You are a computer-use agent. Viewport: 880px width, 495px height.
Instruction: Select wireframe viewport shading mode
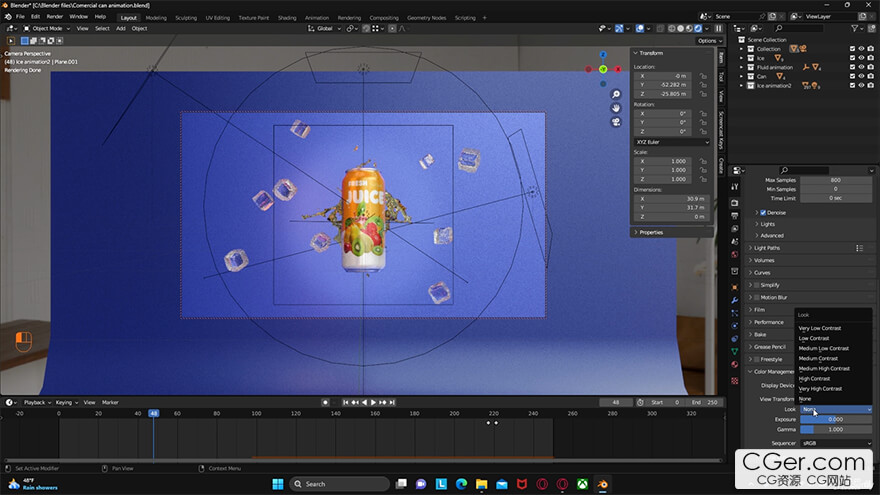click(x=672, y=28)
